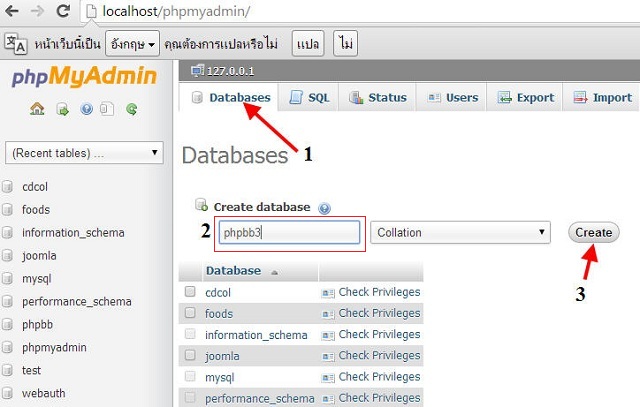Click the log out icon in sidebar
Image resolution: width=640 pixels, height=407 pixels.
62,109
